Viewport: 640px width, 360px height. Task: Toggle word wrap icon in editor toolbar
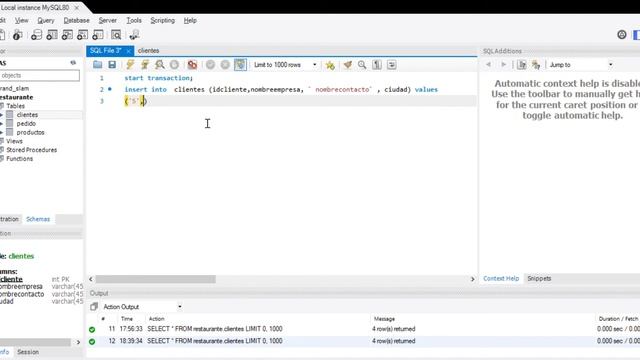391,64
